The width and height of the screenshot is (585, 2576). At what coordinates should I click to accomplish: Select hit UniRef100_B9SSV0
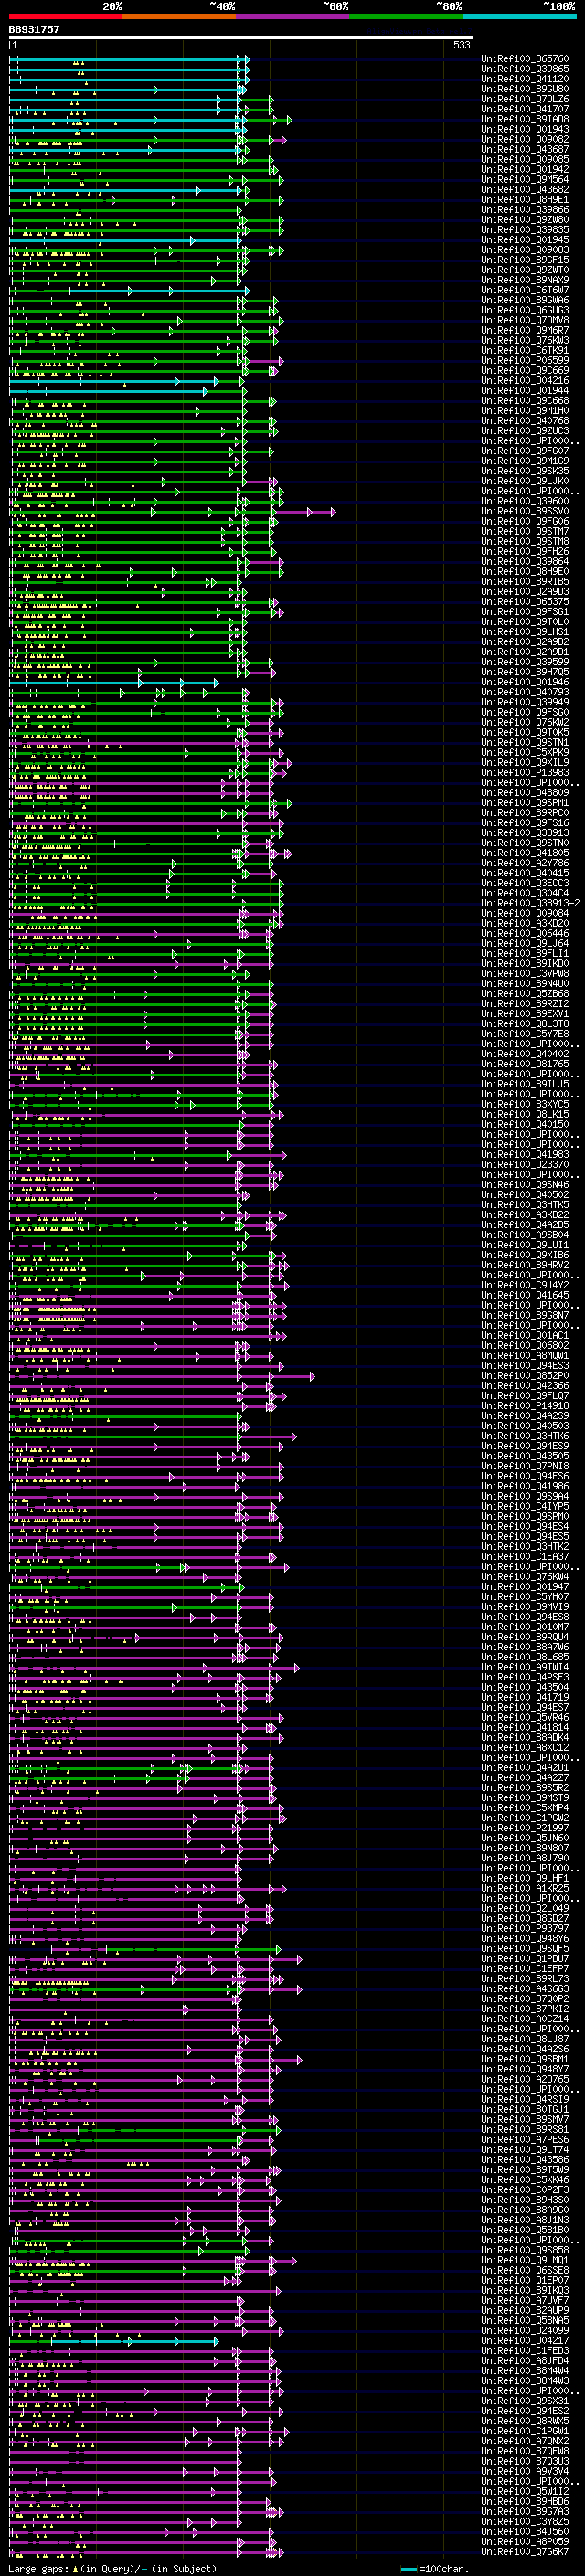point(525,511)
